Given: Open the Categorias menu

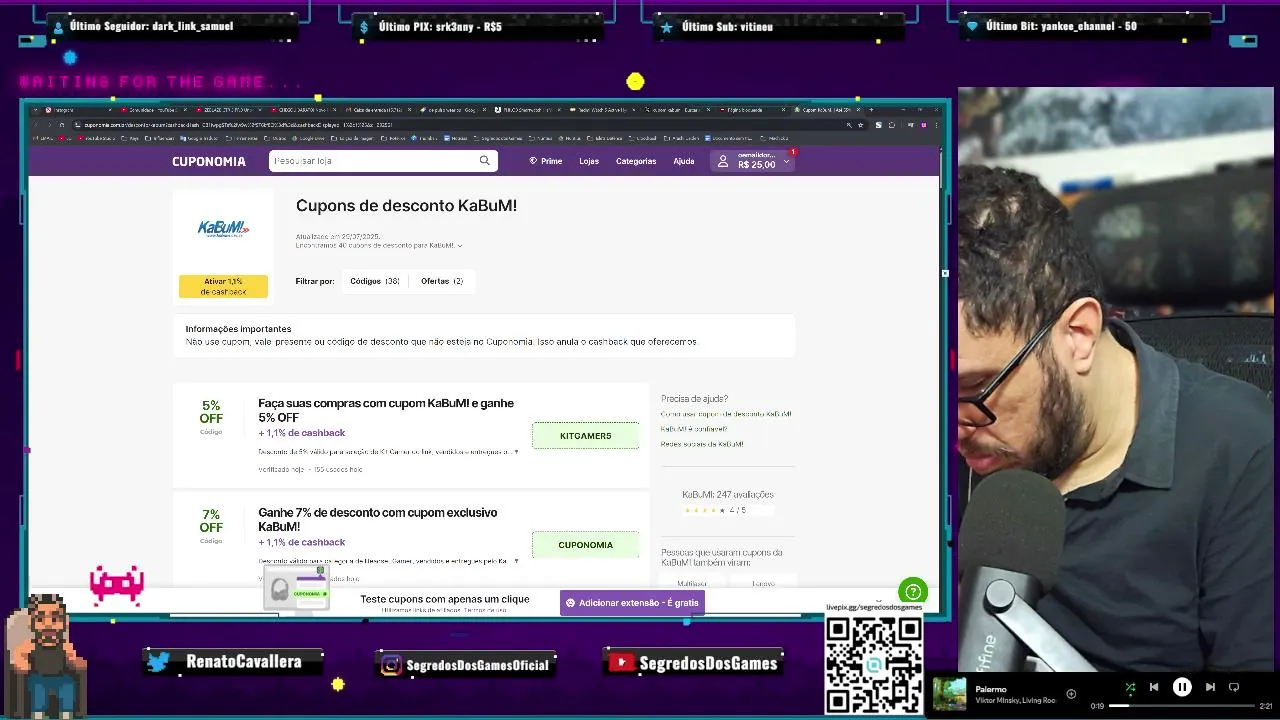Looking at the screenshot, I should click(636, 161).
